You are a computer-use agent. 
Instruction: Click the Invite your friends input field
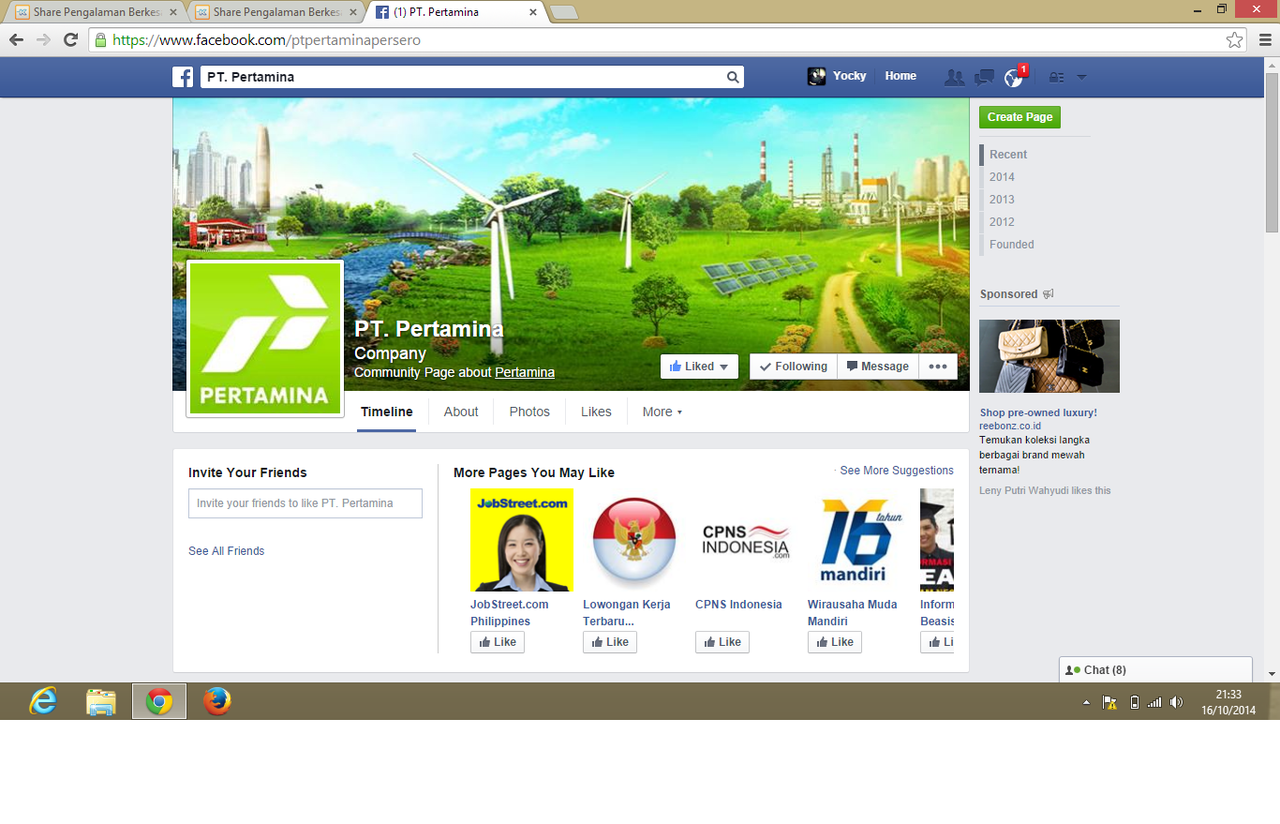tap(305, 503)
